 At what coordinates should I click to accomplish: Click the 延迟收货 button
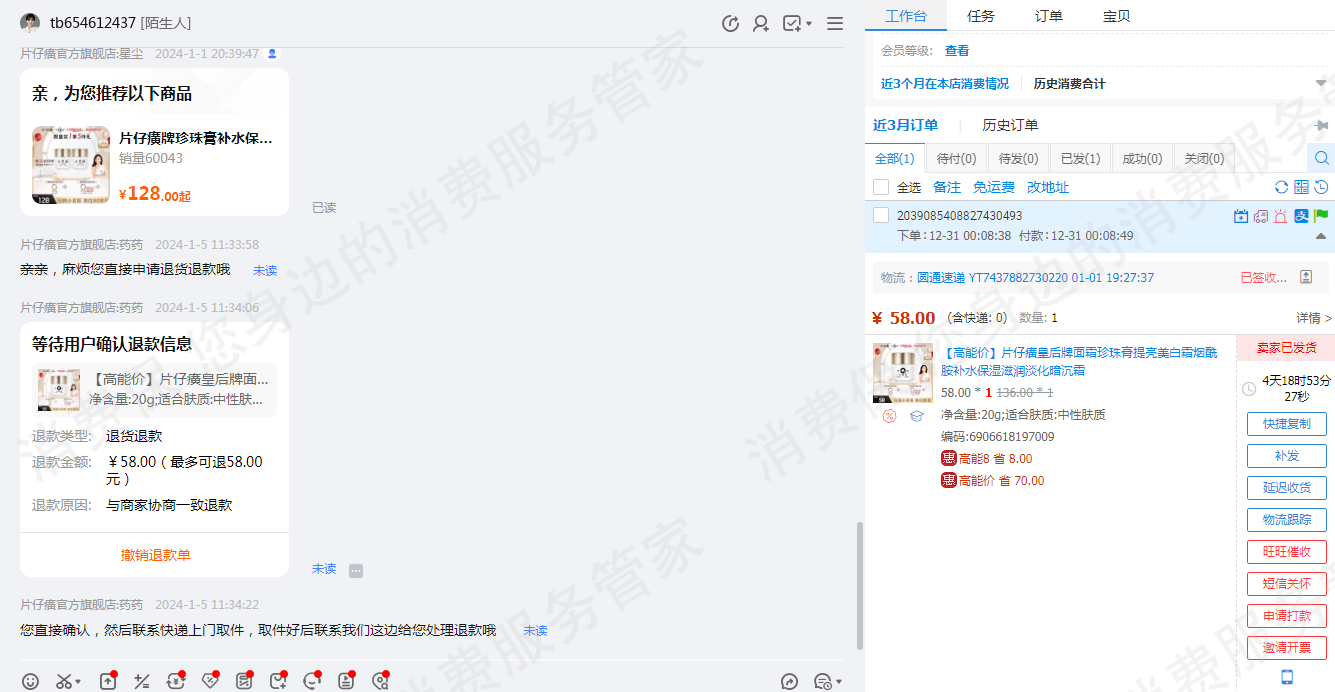click(x=1287, y=487)
